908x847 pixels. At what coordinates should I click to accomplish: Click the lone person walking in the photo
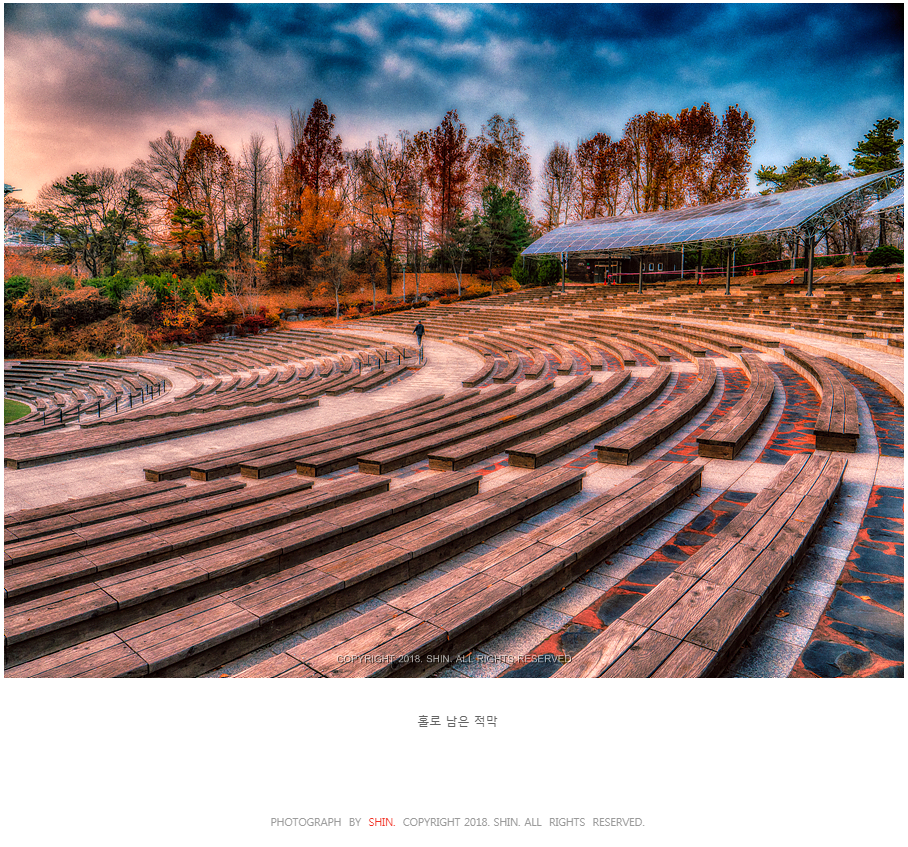click(x=419, y=333)
